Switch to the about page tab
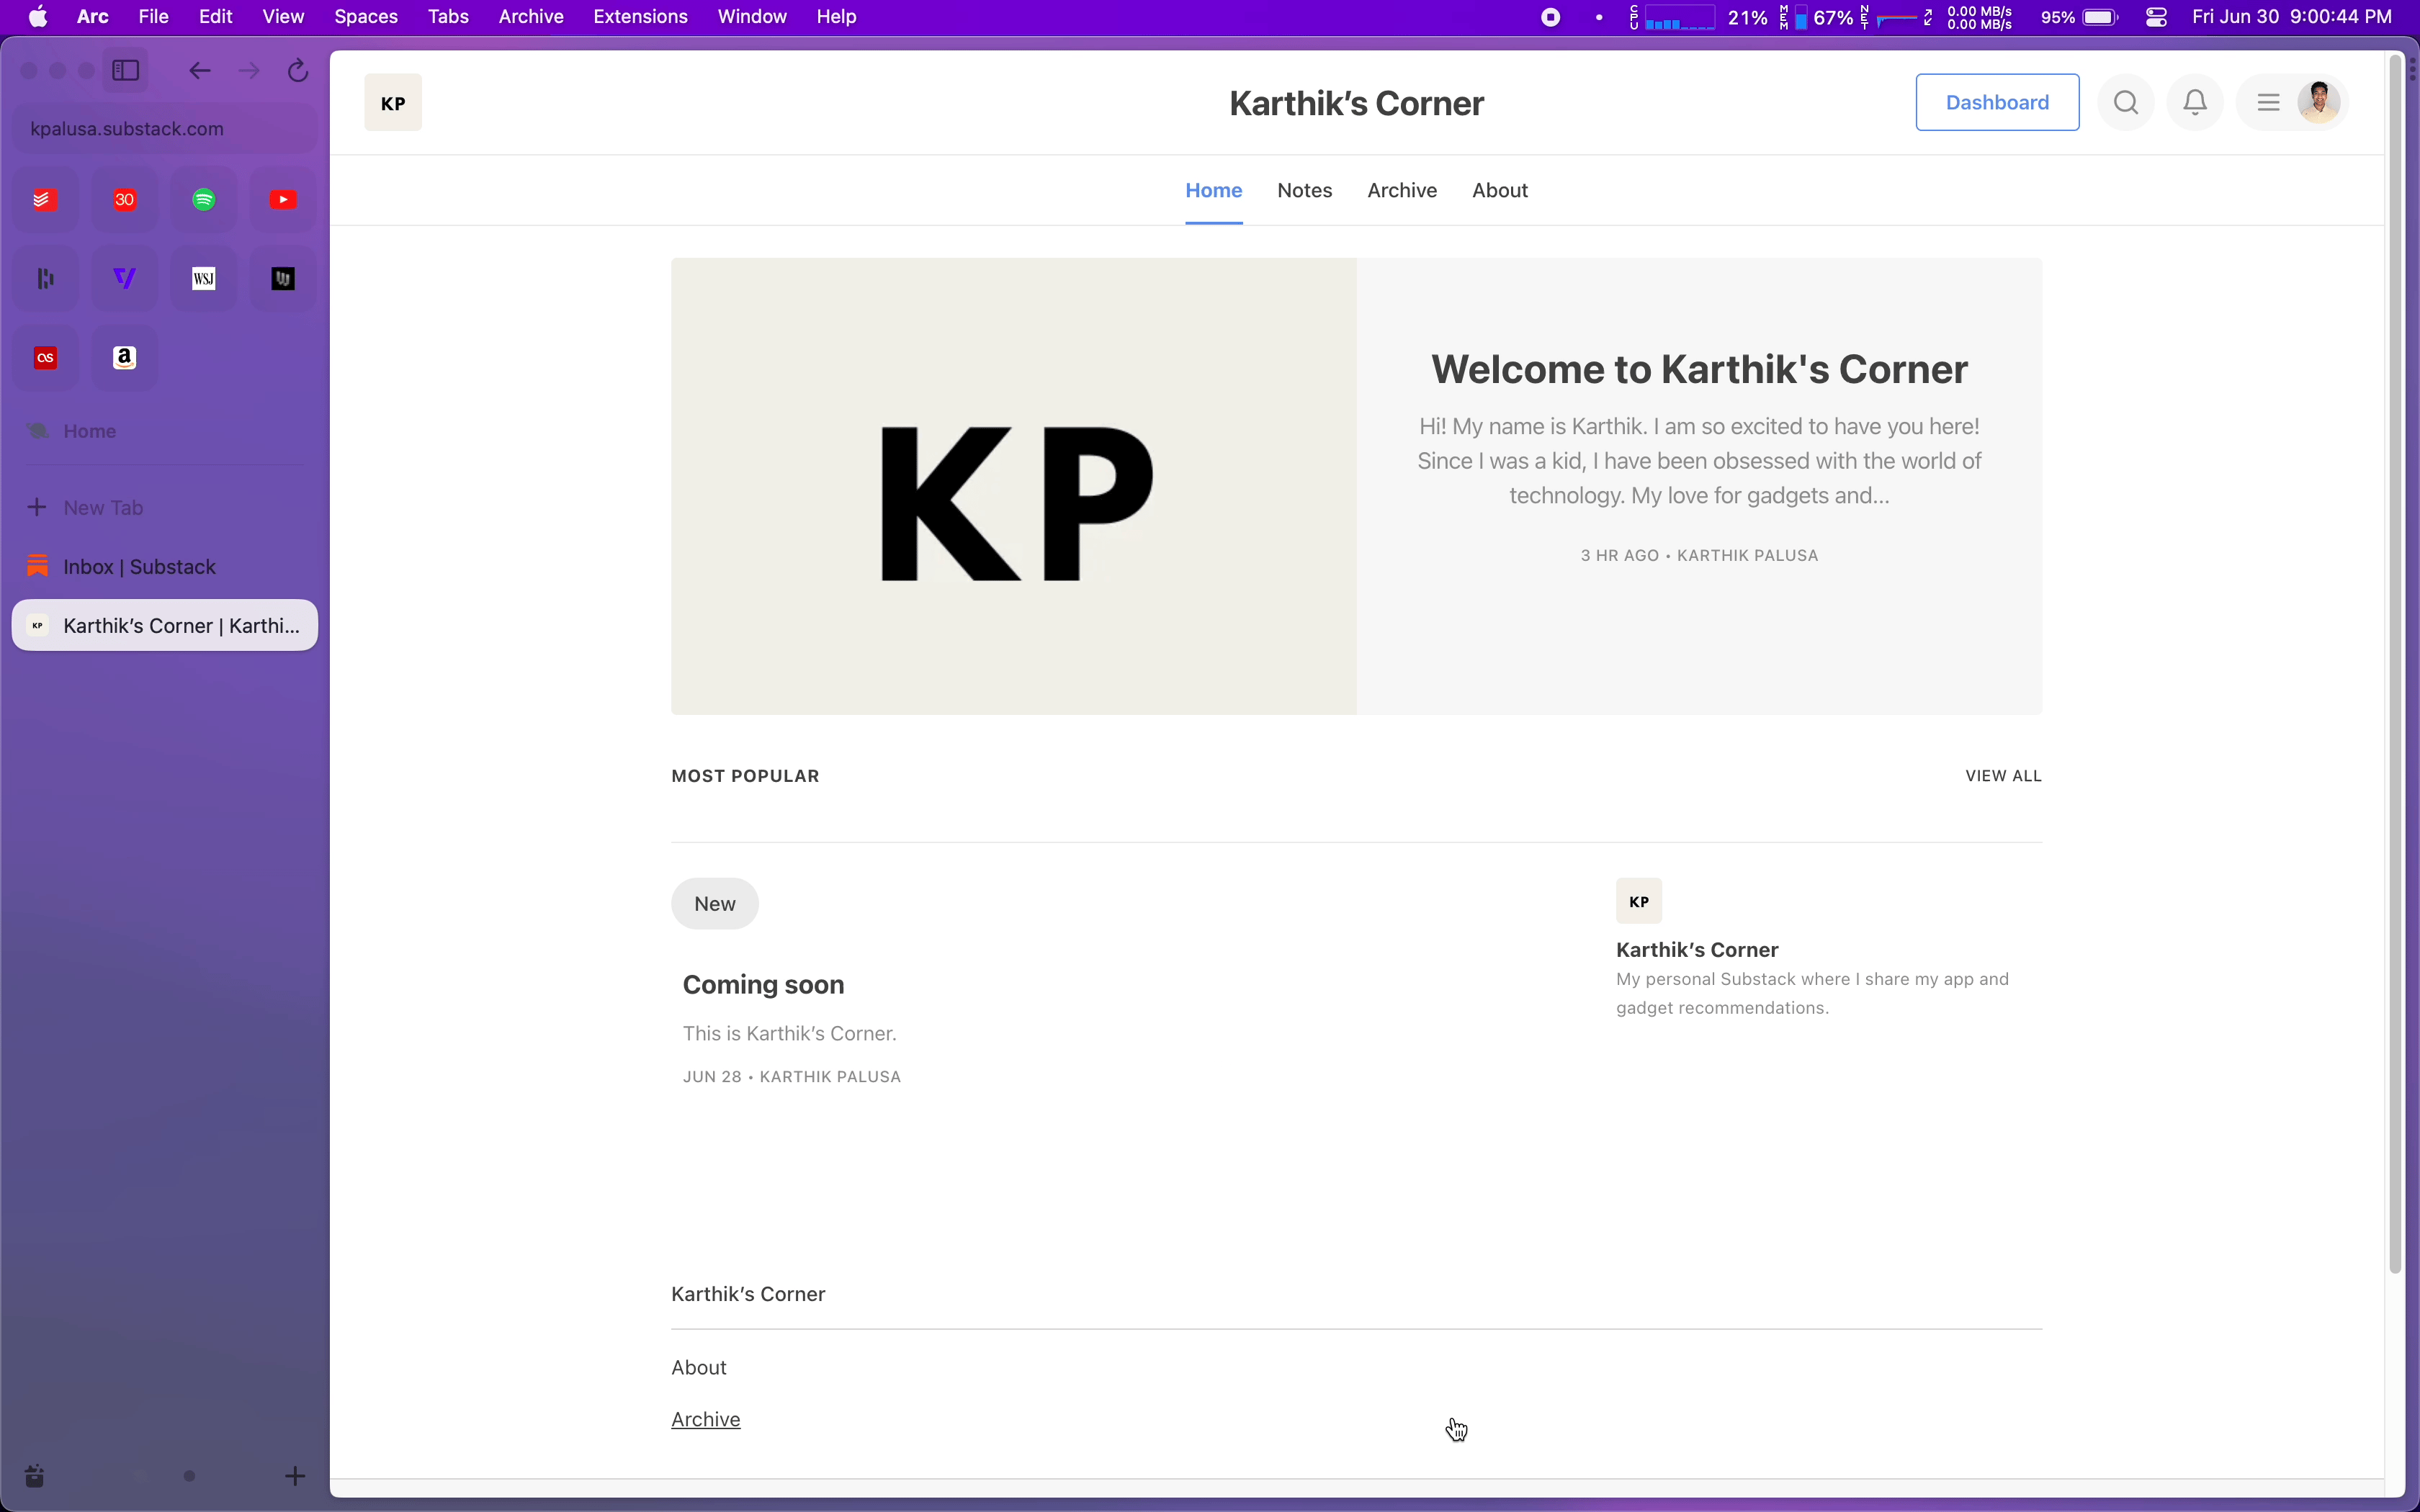The image size is (2420, 1512). (x=1501, y=190)
